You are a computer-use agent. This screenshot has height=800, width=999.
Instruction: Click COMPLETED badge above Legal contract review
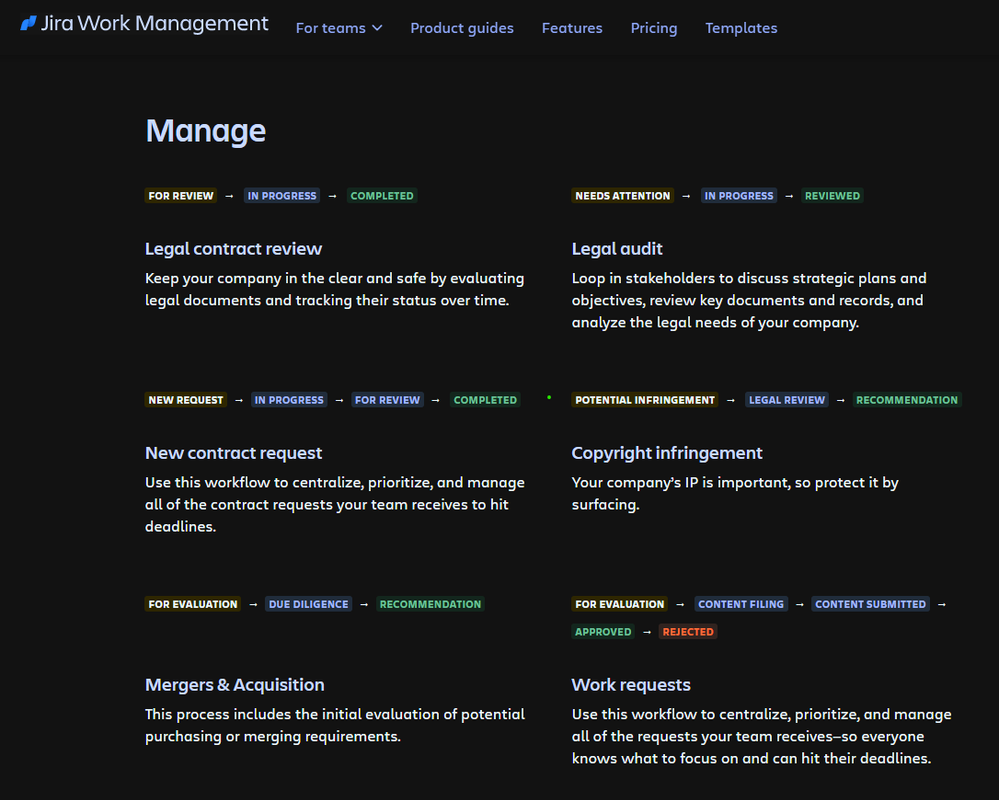[382, 196]
